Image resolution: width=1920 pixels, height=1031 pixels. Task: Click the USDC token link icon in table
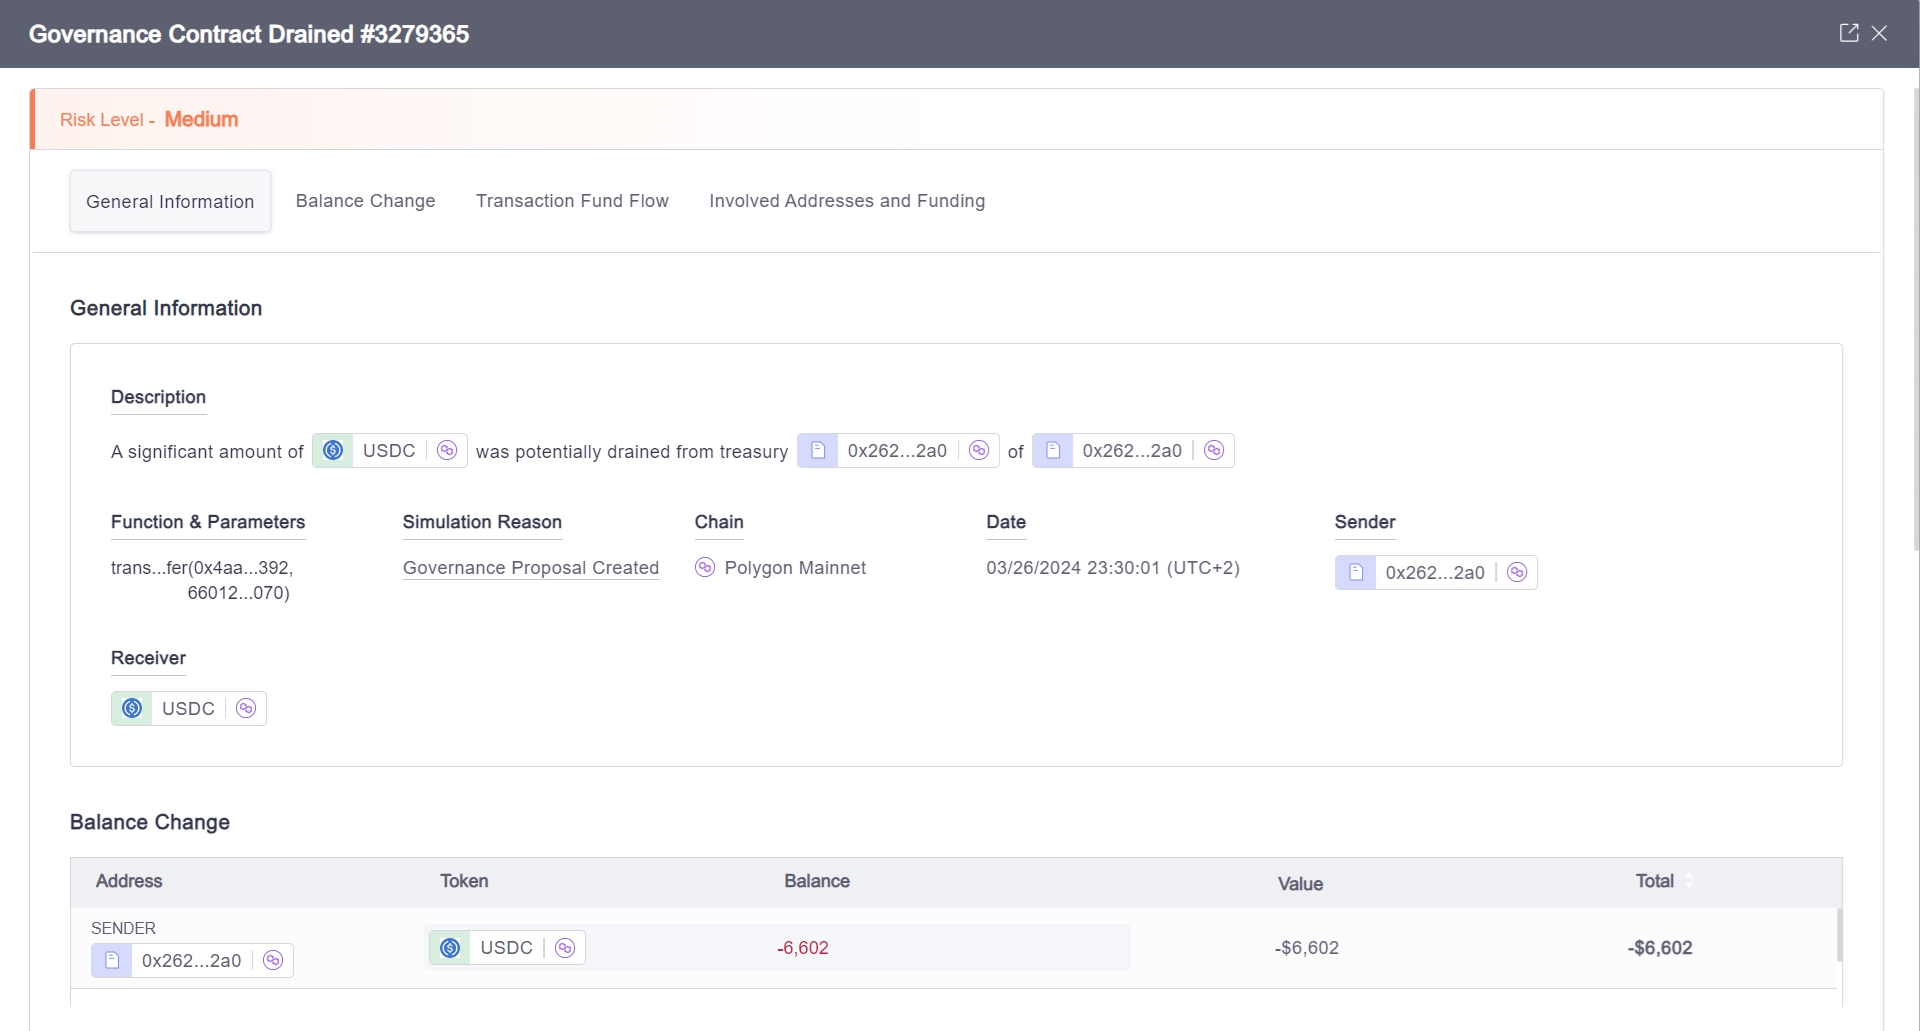565,948
